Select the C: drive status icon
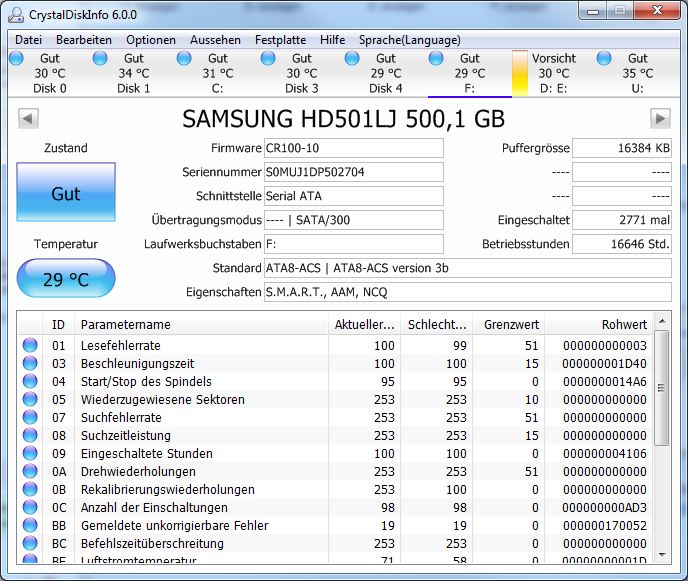 [184, 58]
